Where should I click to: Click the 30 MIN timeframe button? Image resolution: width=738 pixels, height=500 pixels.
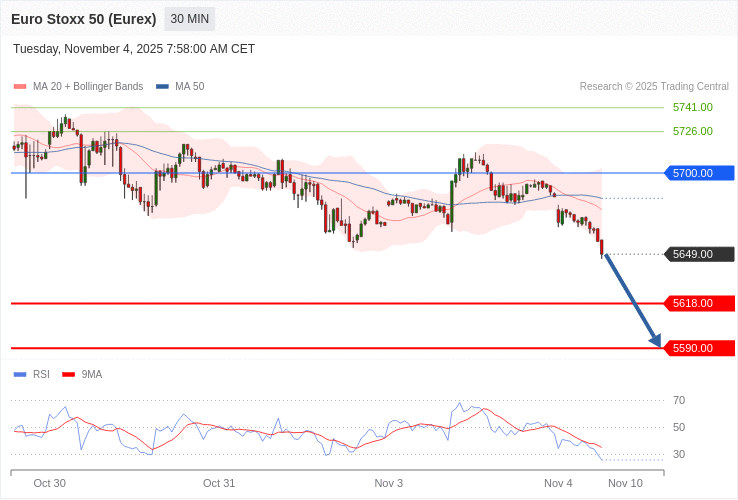tap(189, 19)
